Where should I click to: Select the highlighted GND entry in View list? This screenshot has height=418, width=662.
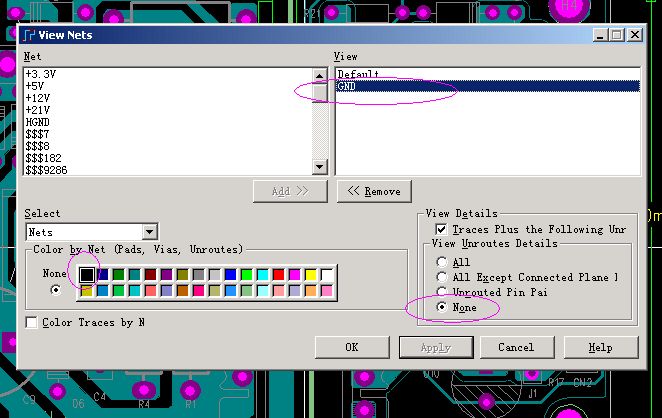pyautogui.click(x=488, y=86)
